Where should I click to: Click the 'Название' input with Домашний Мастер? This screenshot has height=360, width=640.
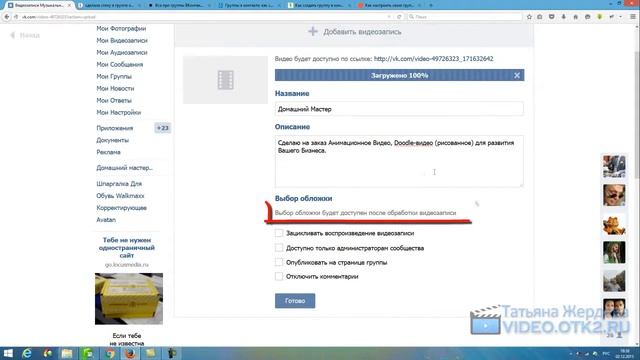[x=399, y=109]
